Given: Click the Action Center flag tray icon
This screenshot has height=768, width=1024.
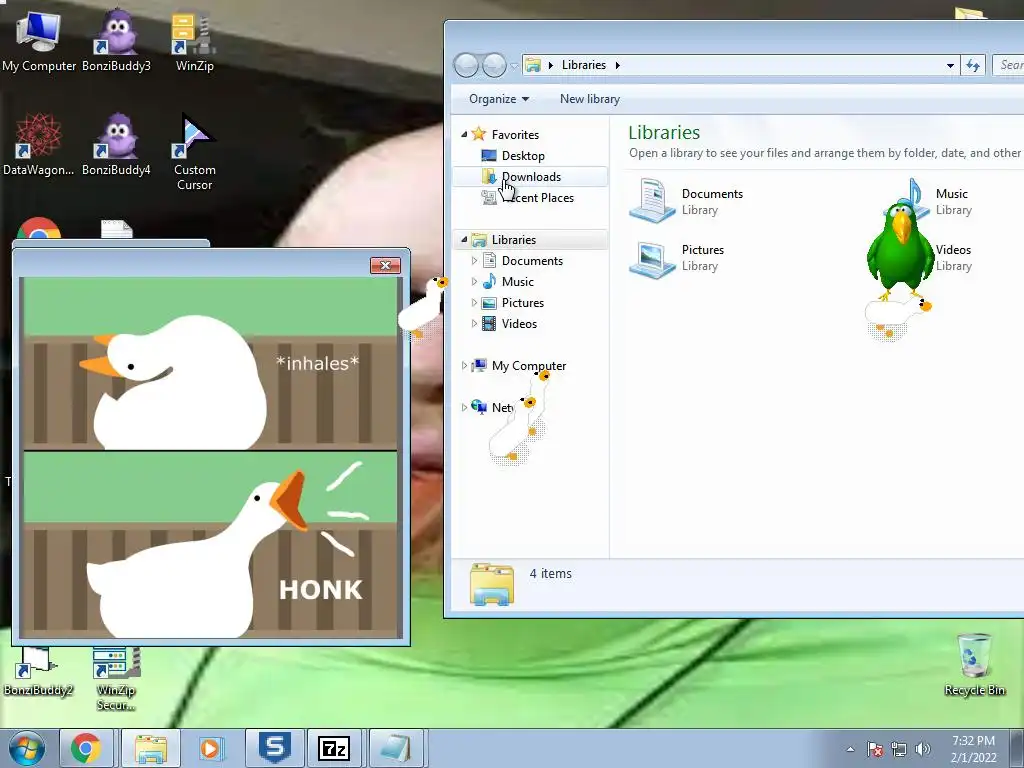Looking at the screenshot, I should coord(875,749).
